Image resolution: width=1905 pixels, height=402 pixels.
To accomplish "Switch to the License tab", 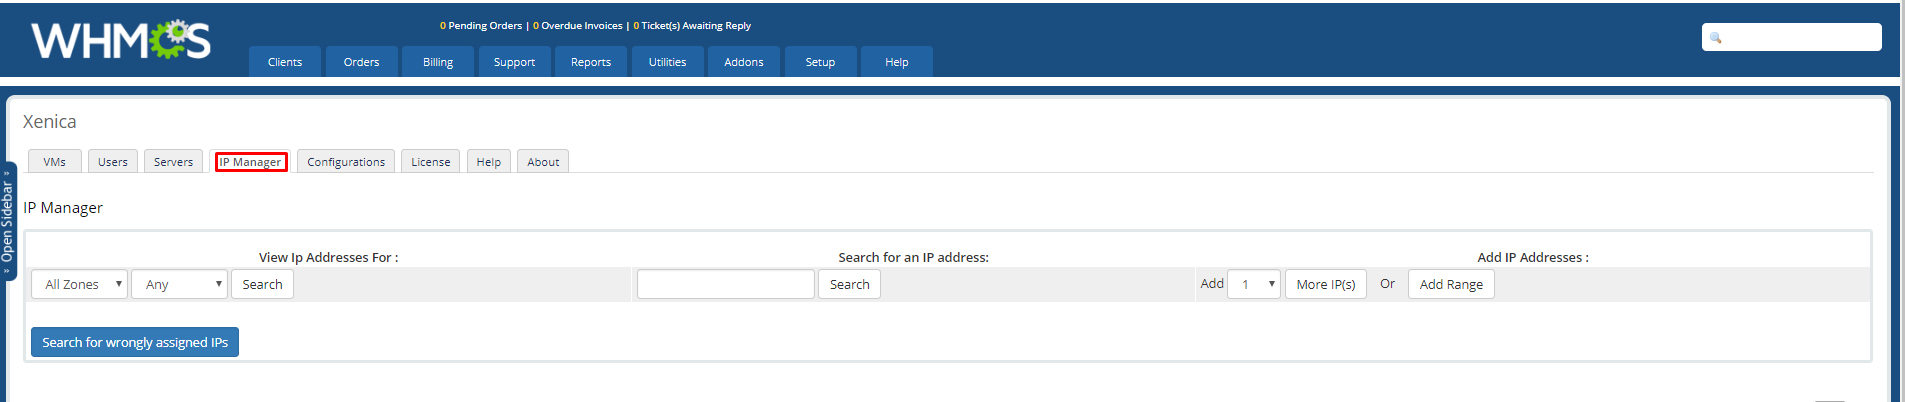I will point(431,162).
